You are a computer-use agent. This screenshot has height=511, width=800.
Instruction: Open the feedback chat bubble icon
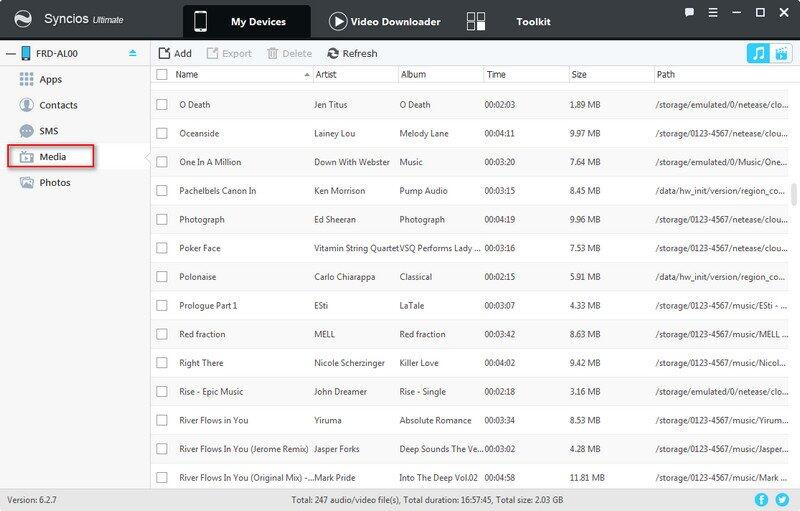coord(689,12)
